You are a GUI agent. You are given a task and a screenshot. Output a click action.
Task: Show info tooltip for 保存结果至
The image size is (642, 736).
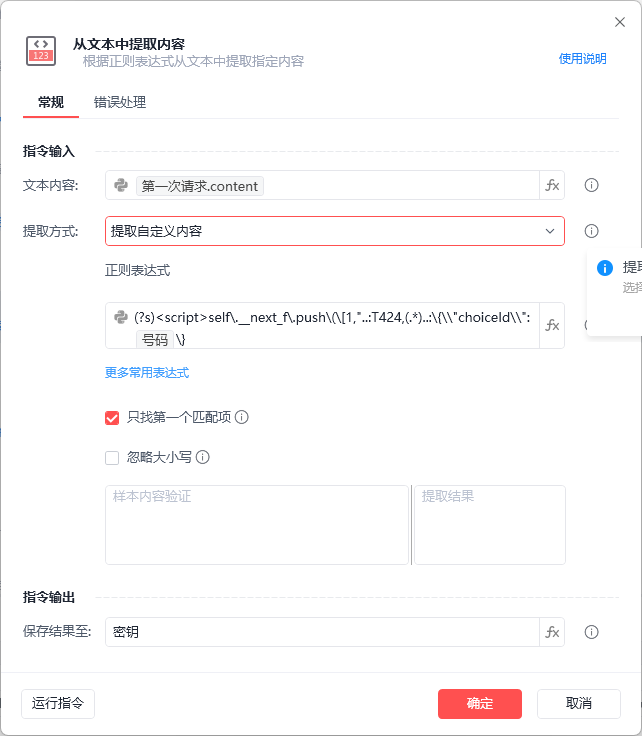point(591,632)
